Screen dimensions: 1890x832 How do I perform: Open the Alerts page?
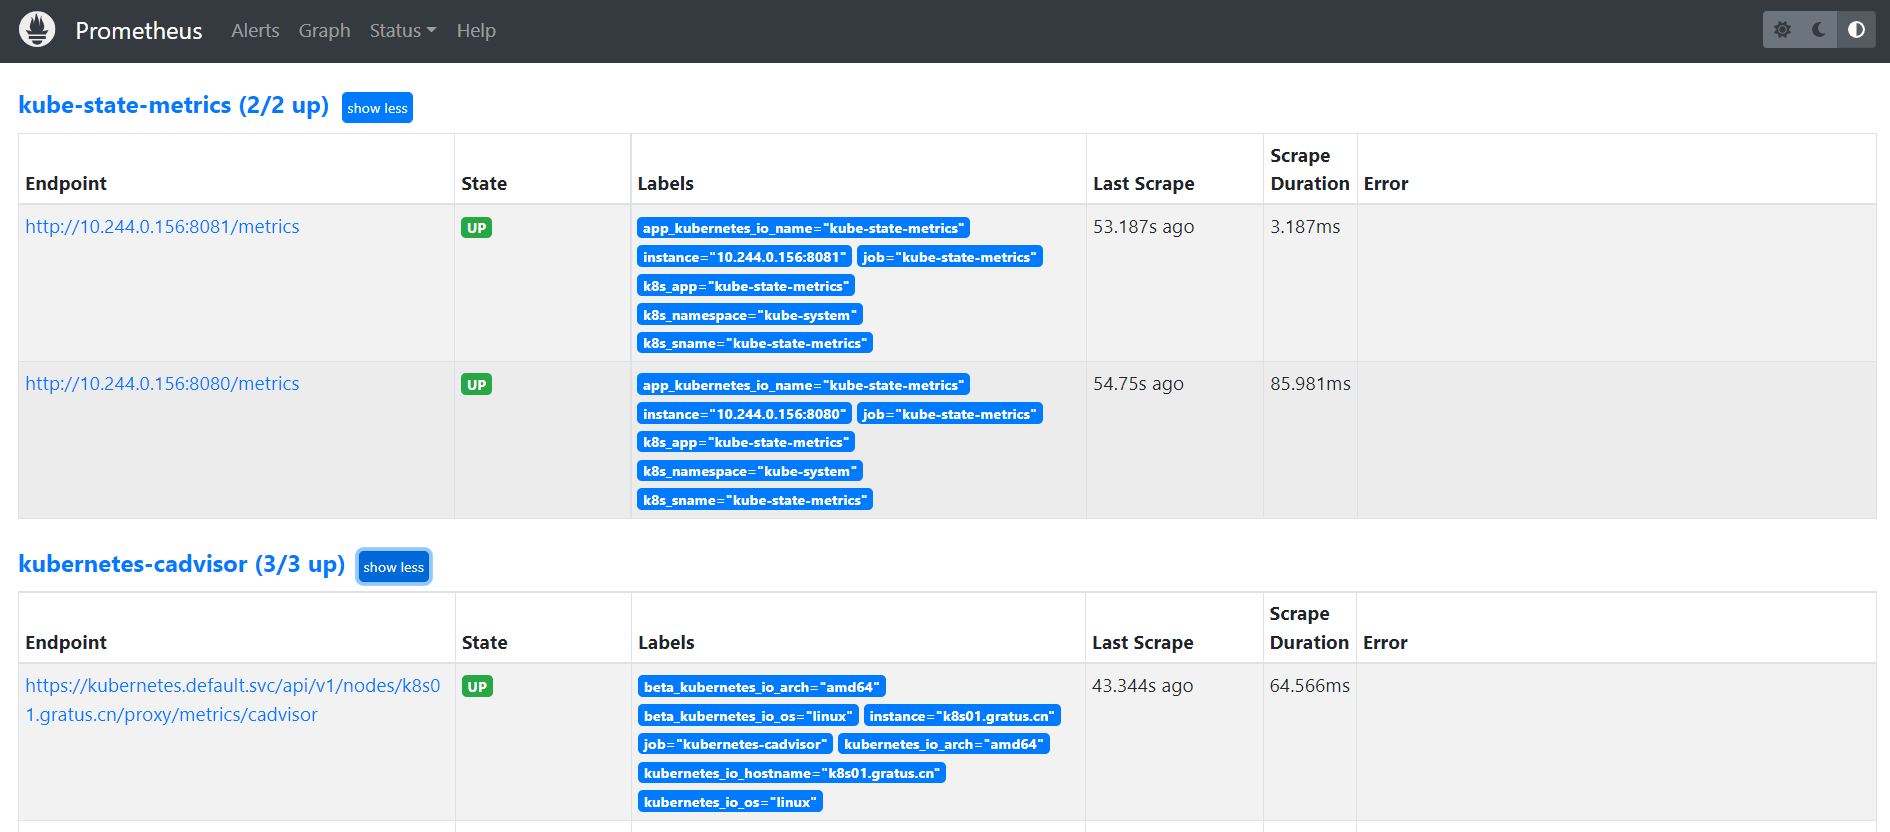click(x=255, y=31)
